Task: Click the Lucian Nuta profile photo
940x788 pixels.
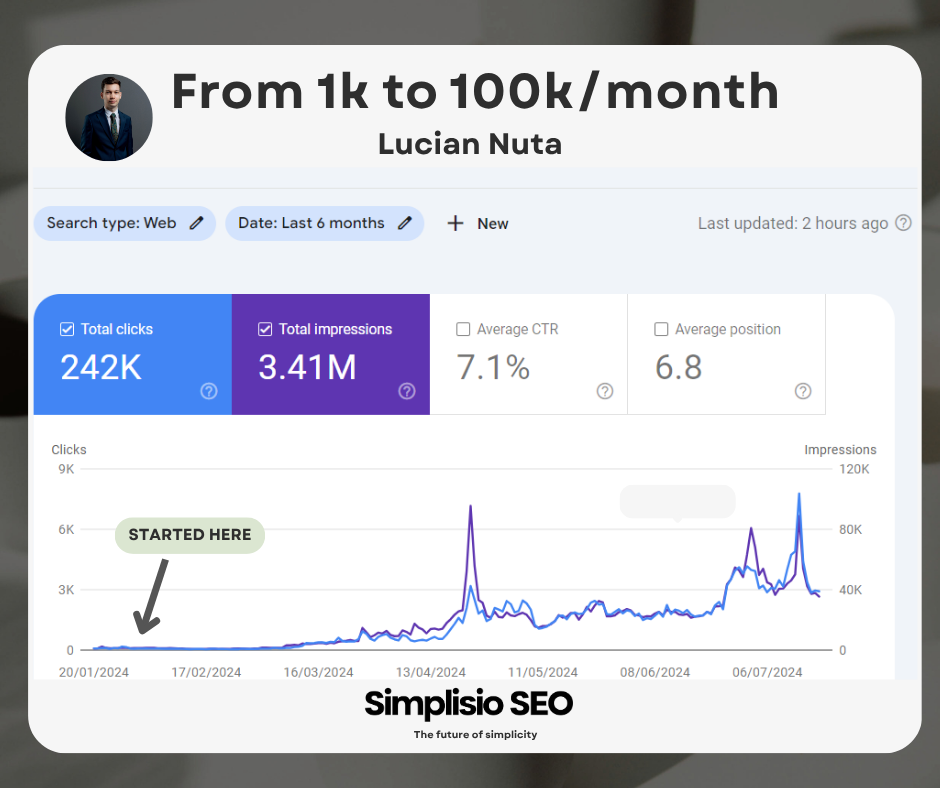Action: [x=109, y=117]
